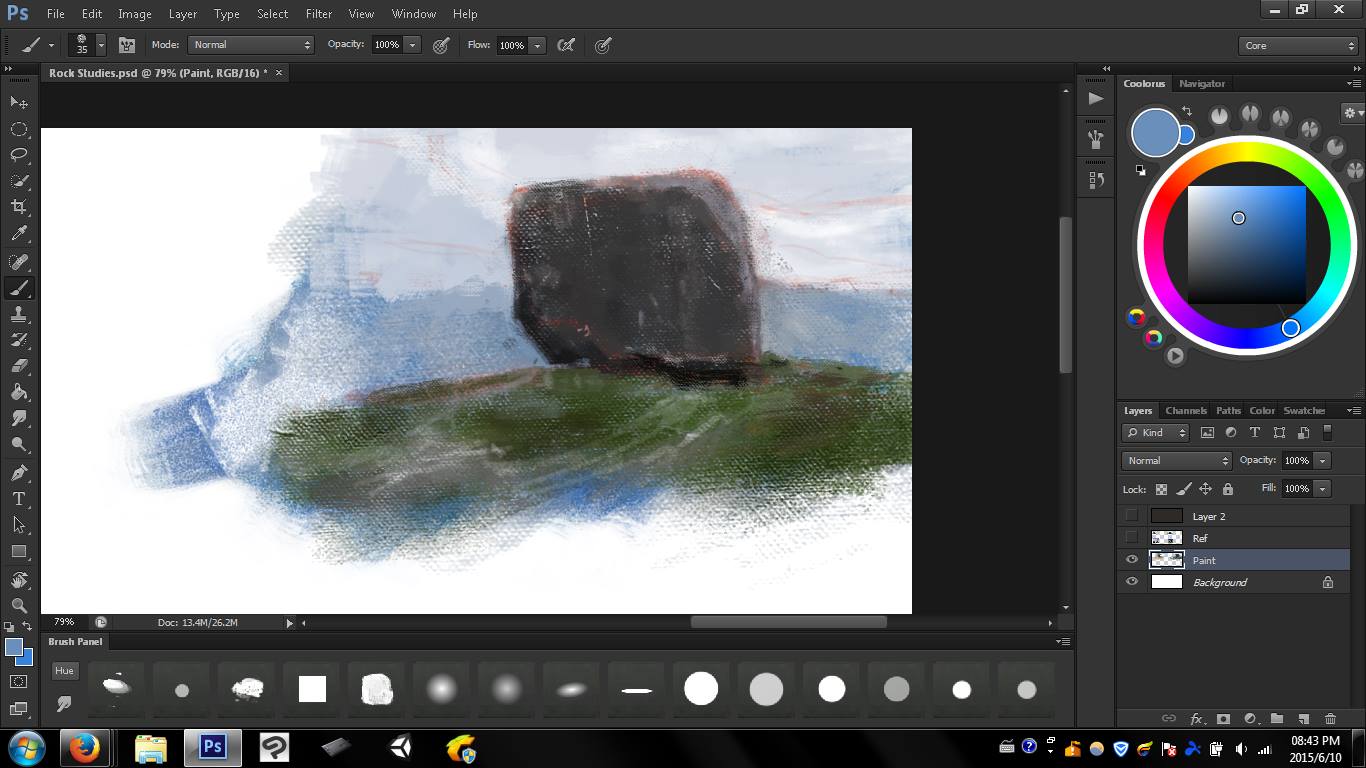Screen dimensions: 1366x768
Task: Switch to the Channels tab
Action: tap(1185, 411)
